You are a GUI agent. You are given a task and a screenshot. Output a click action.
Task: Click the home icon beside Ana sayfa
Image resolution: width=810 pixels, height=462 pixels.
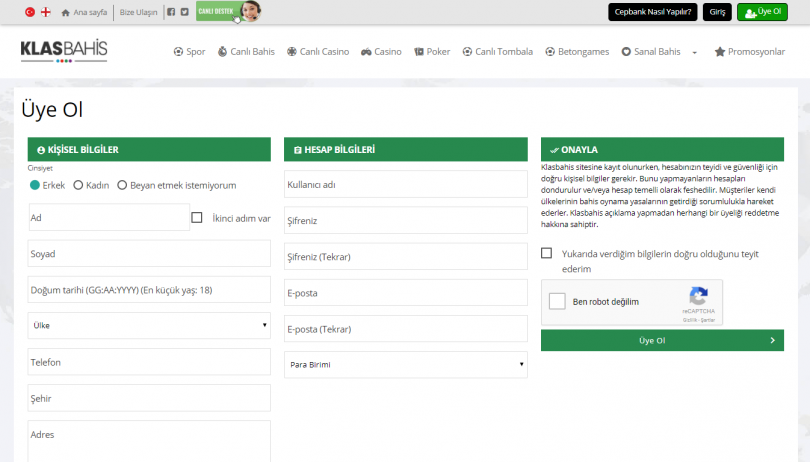65,12
